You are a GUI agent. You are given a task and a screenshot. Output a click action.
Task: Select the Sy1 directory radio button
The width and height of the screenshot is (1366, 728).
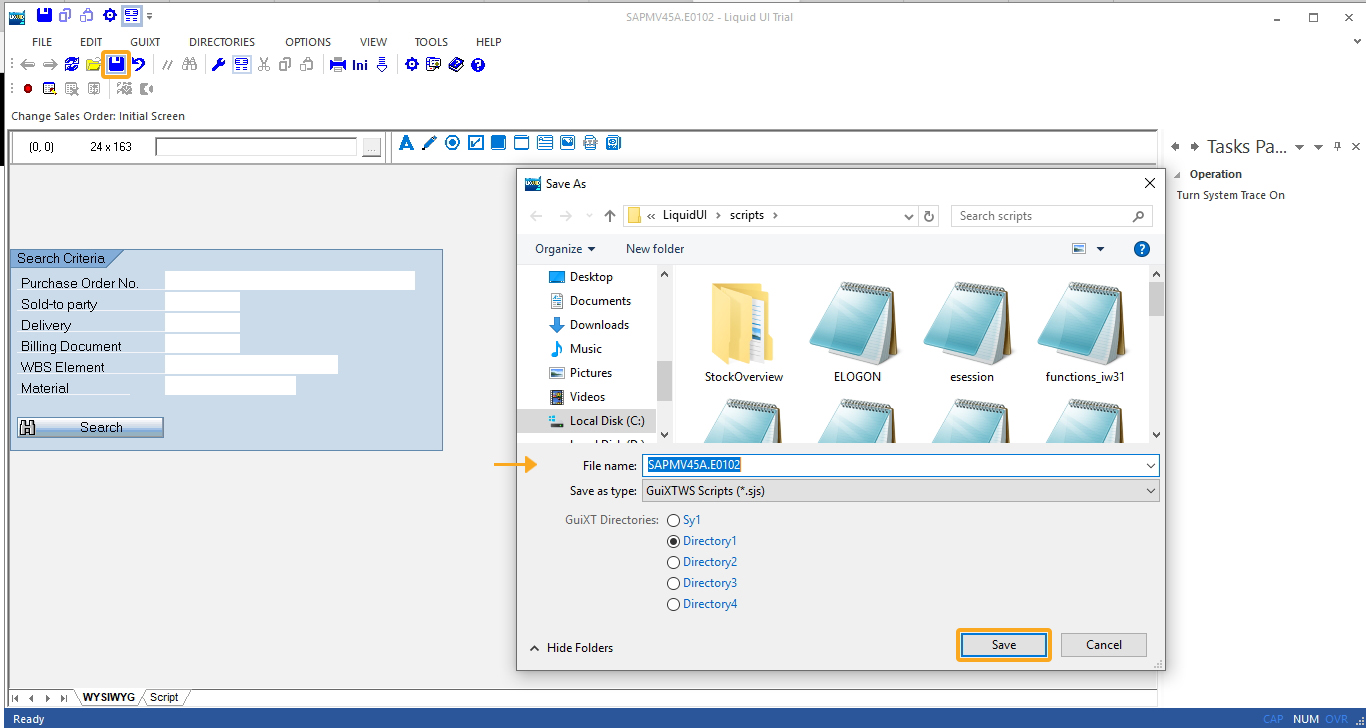[674, 520]
